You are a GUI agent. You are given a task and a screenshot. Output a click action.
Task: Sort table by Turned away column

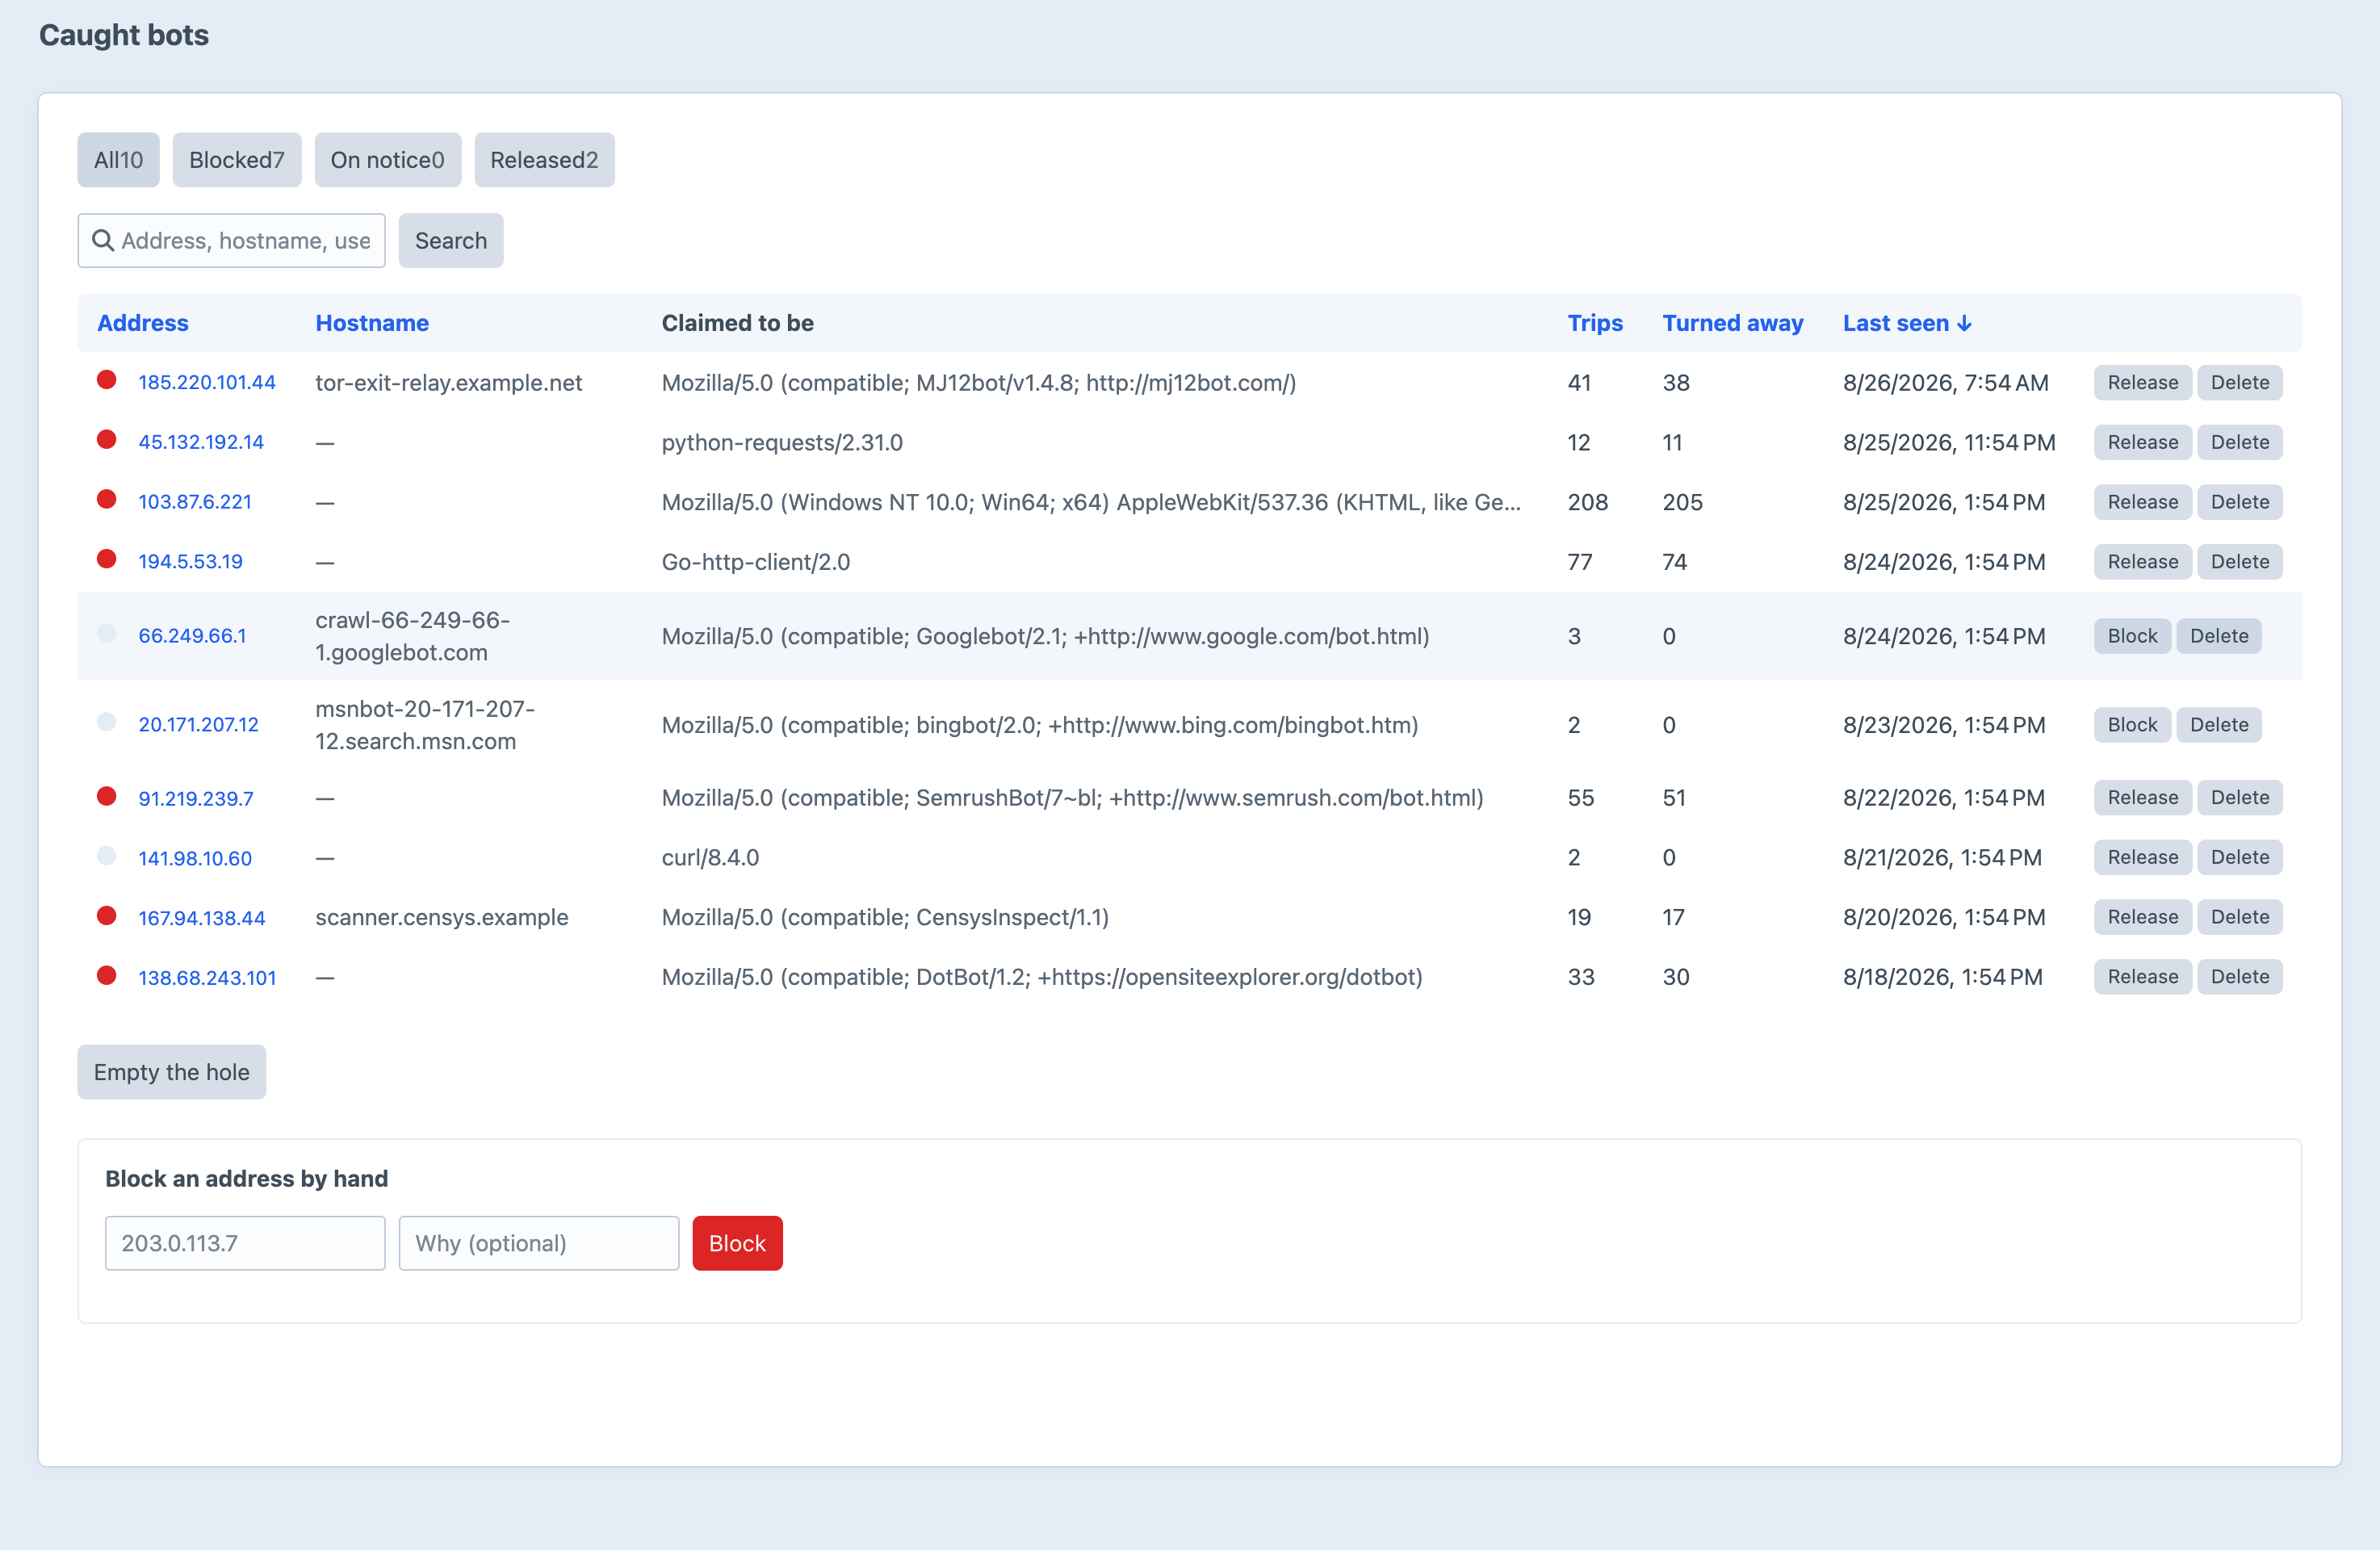tap(1732, 323)
